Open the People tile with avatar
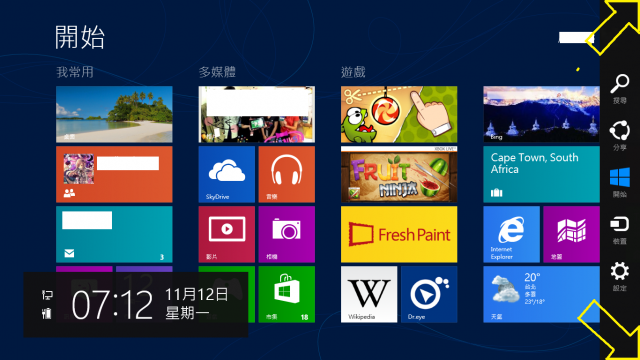This screenshot has width=640, height=360. [x=114, y=174]
